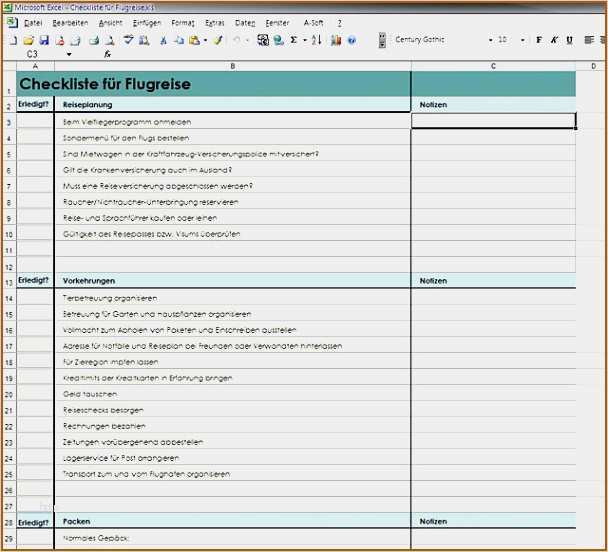Open the Format menu
This screenshot has height=552, width=608.
pyautogui.click(x=183, y=23)
